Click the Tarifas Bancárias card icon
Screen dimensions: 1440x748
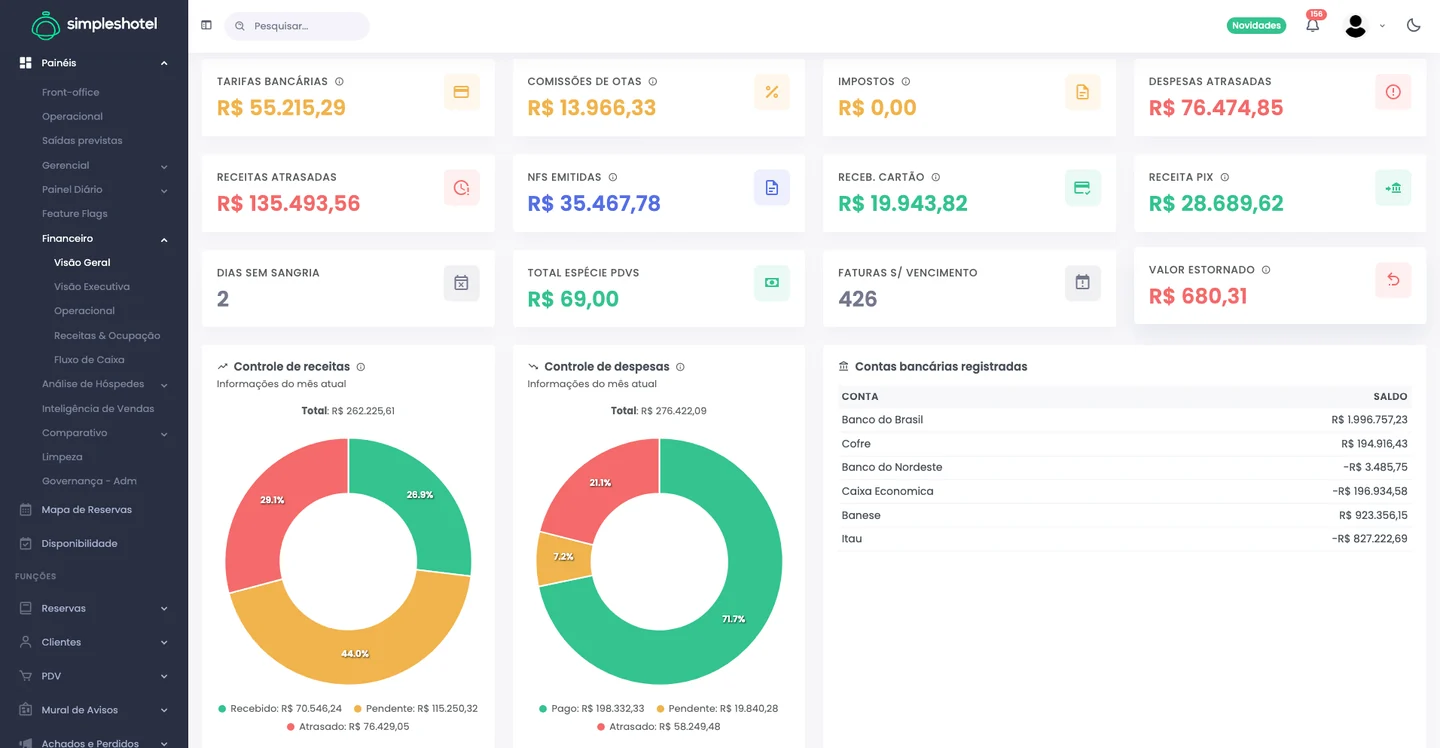(x=461, y=92)
